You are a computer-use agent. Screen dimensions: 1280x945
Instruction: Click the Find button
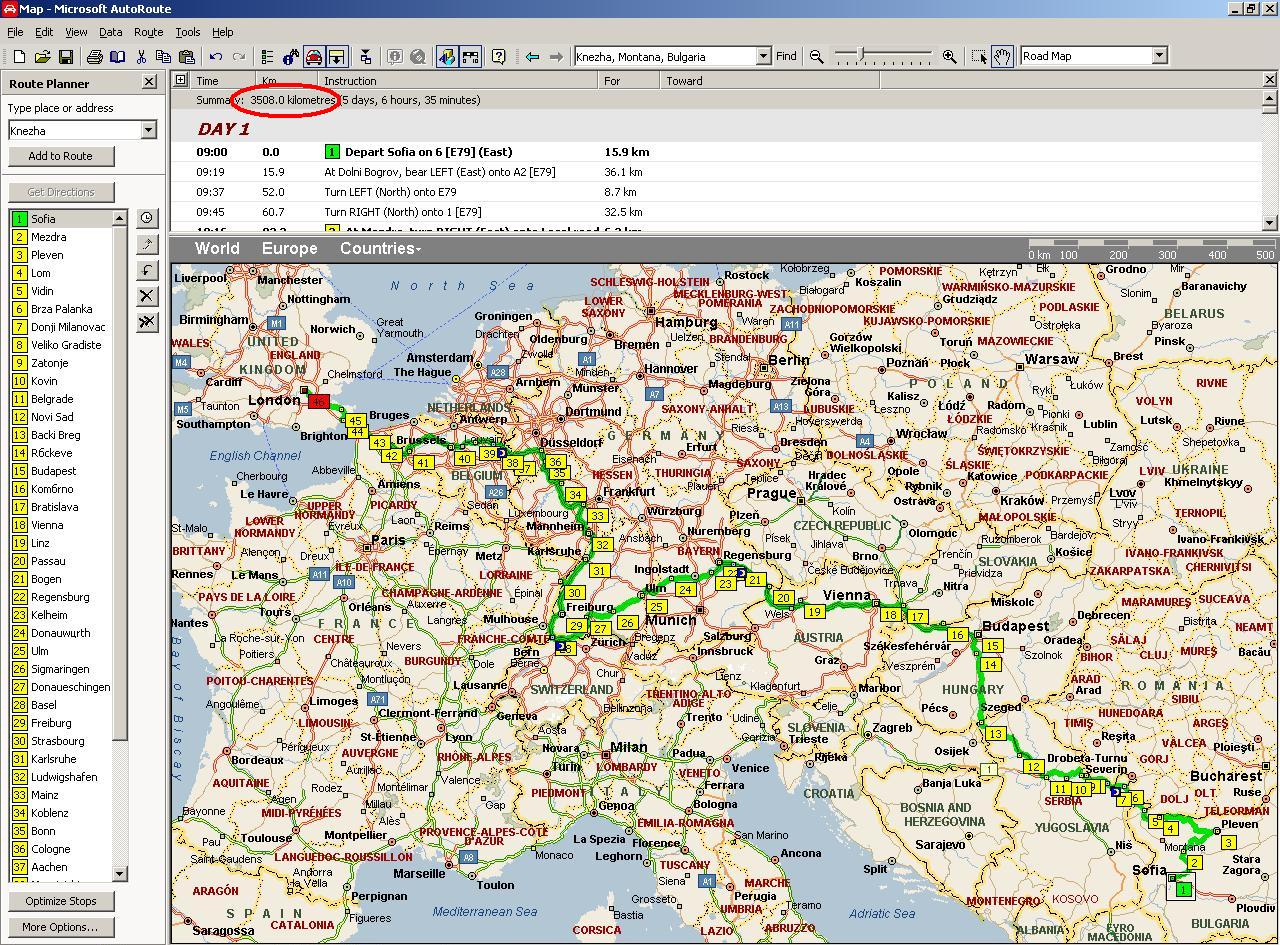786,57
